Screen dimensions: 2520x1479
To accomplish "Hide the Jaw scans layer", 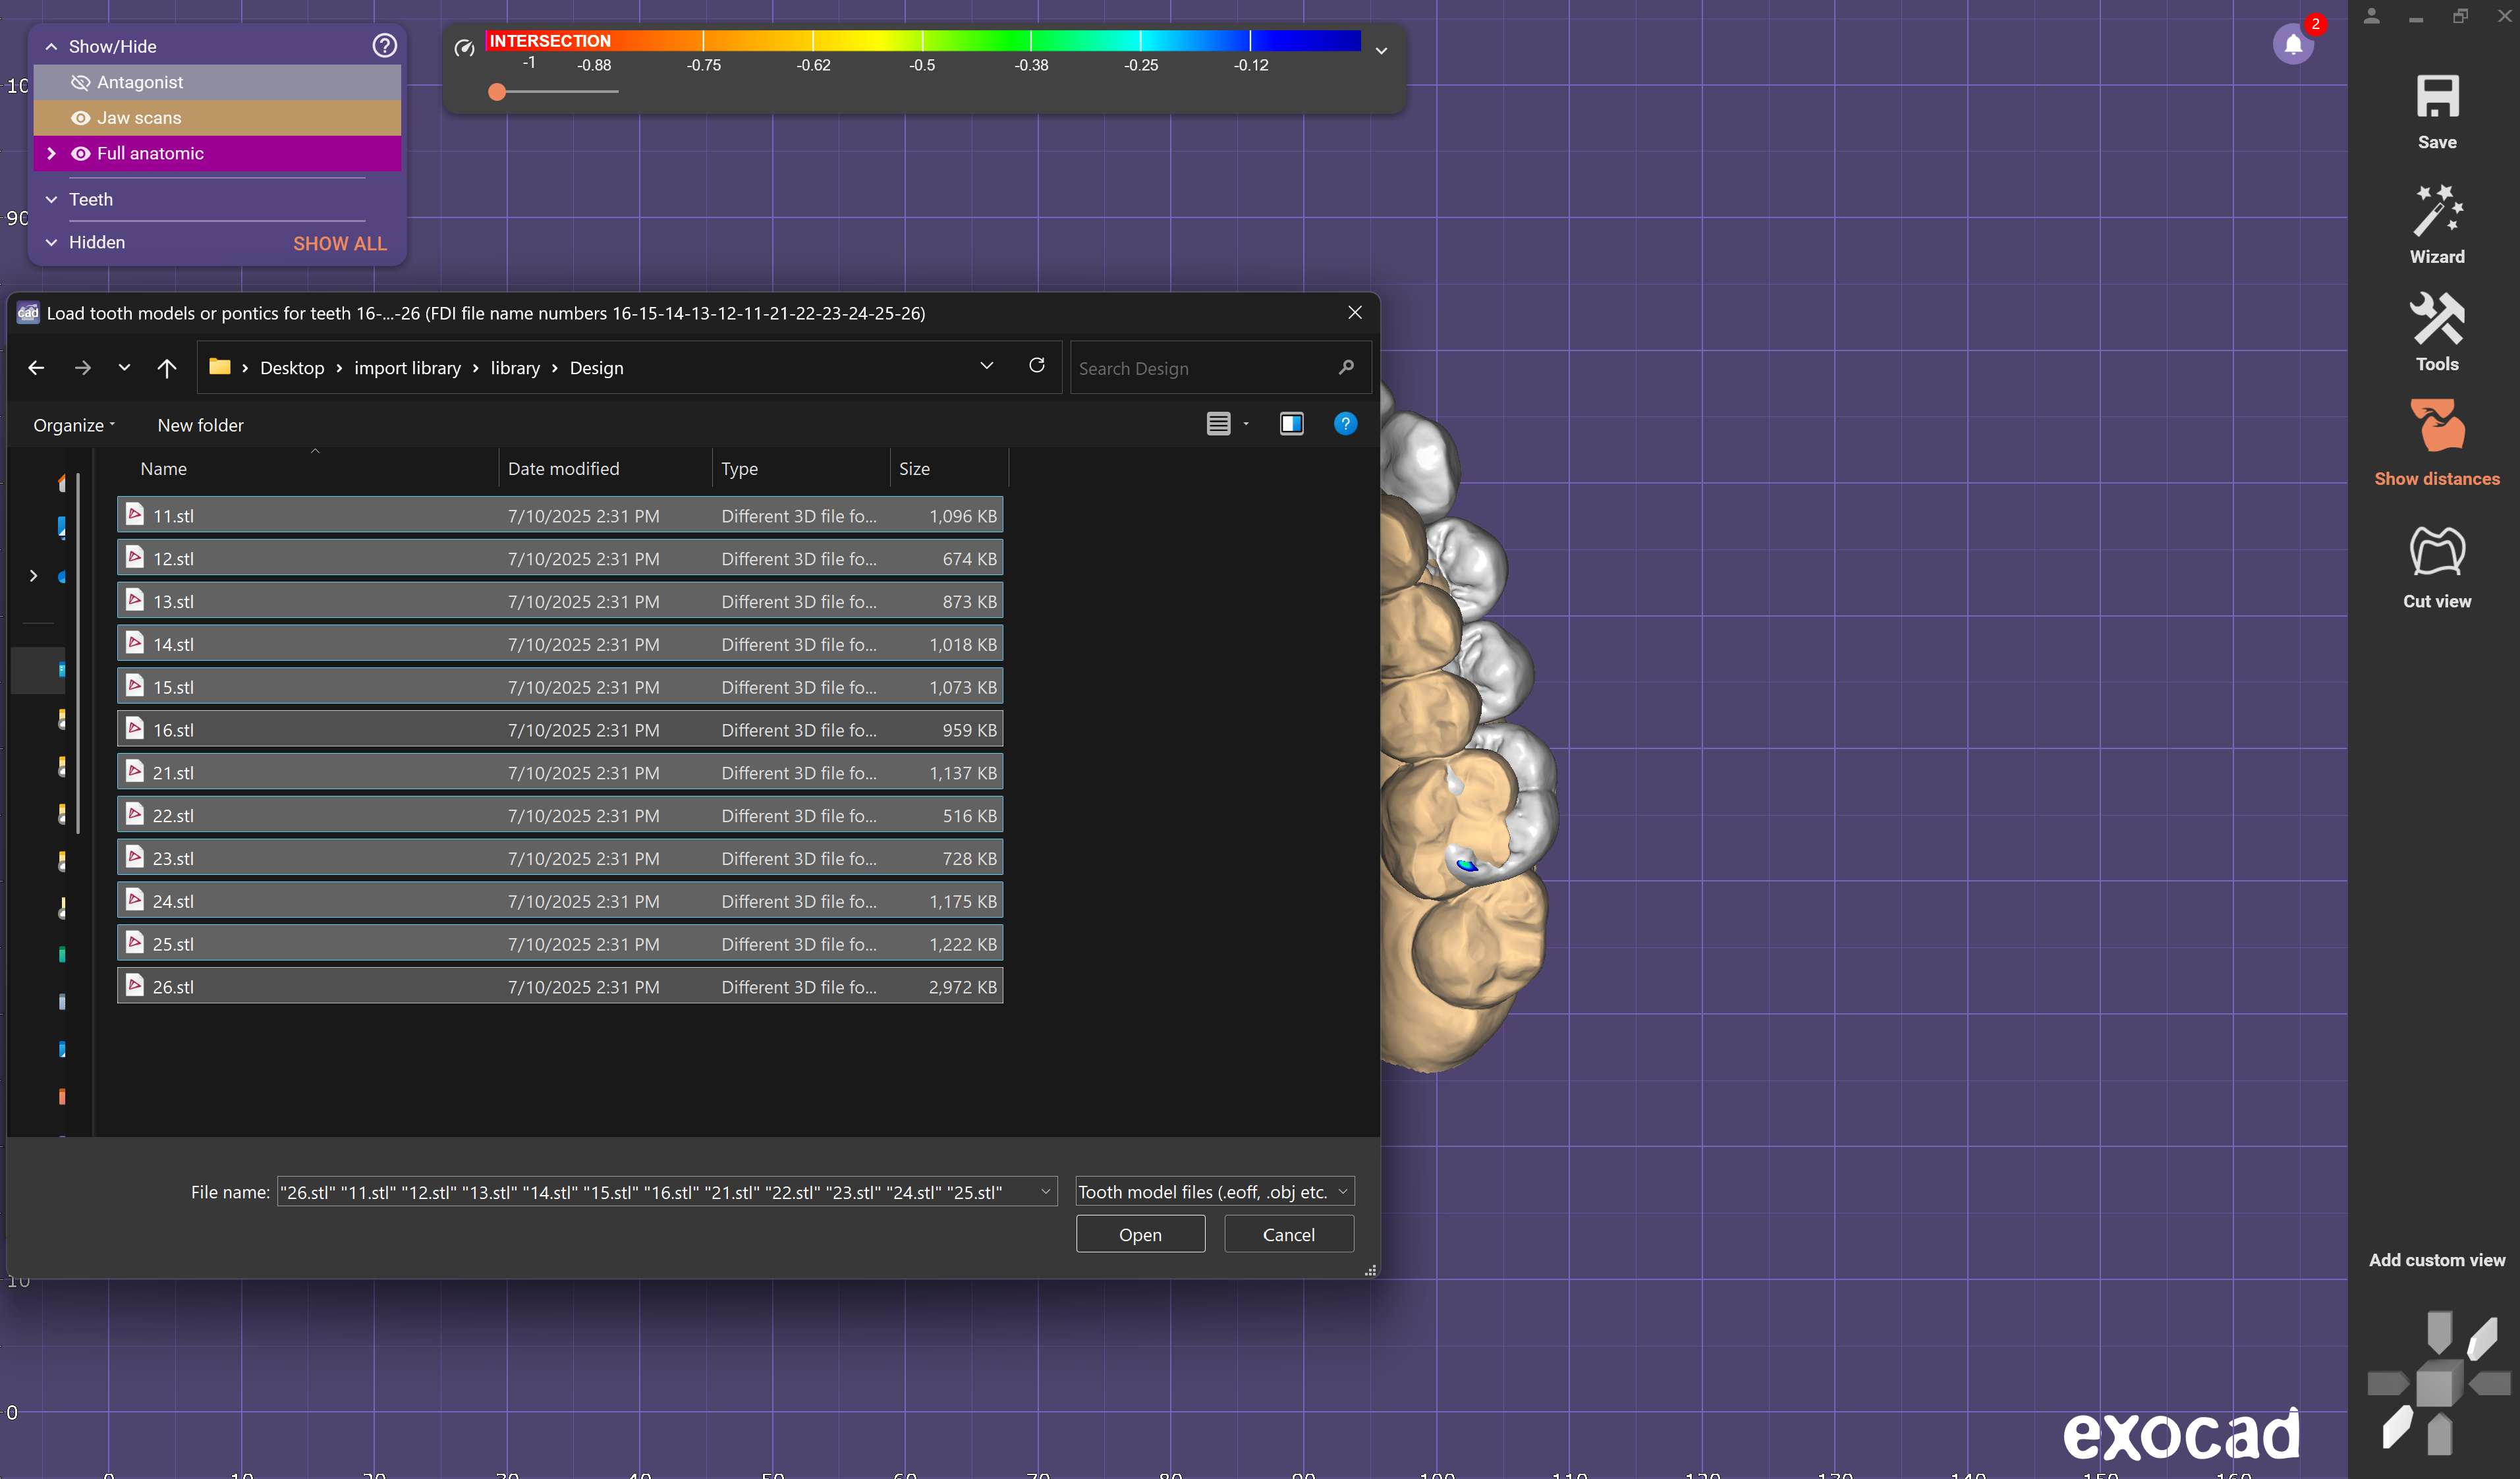I will pyautogui.click(x=80, y=118).
